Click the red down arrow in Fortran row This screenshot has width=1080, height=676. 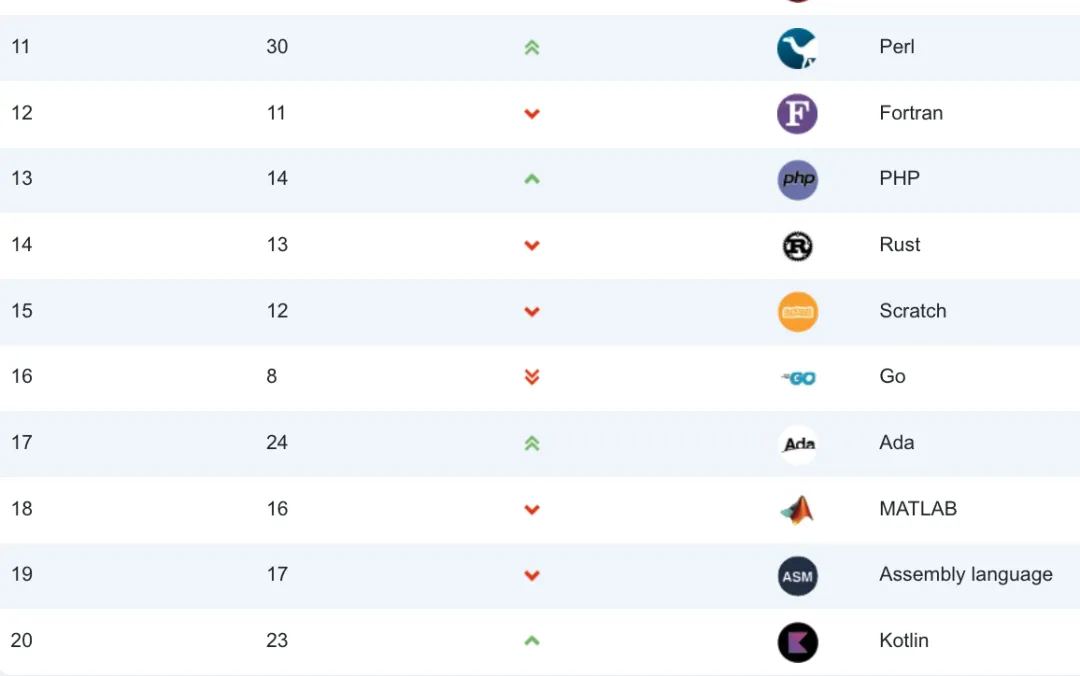click(x=532, y=114)
